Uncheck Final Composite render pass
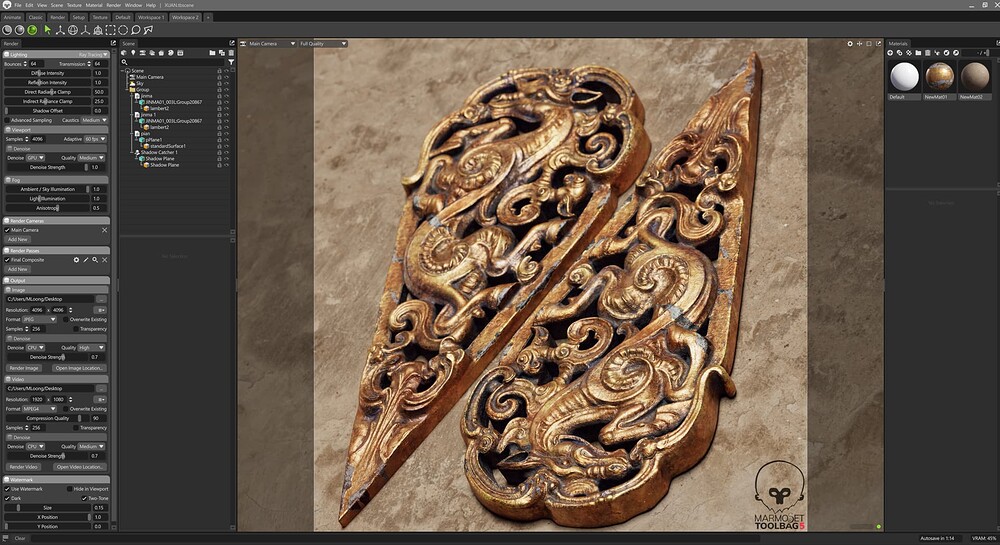 (7, 260)
